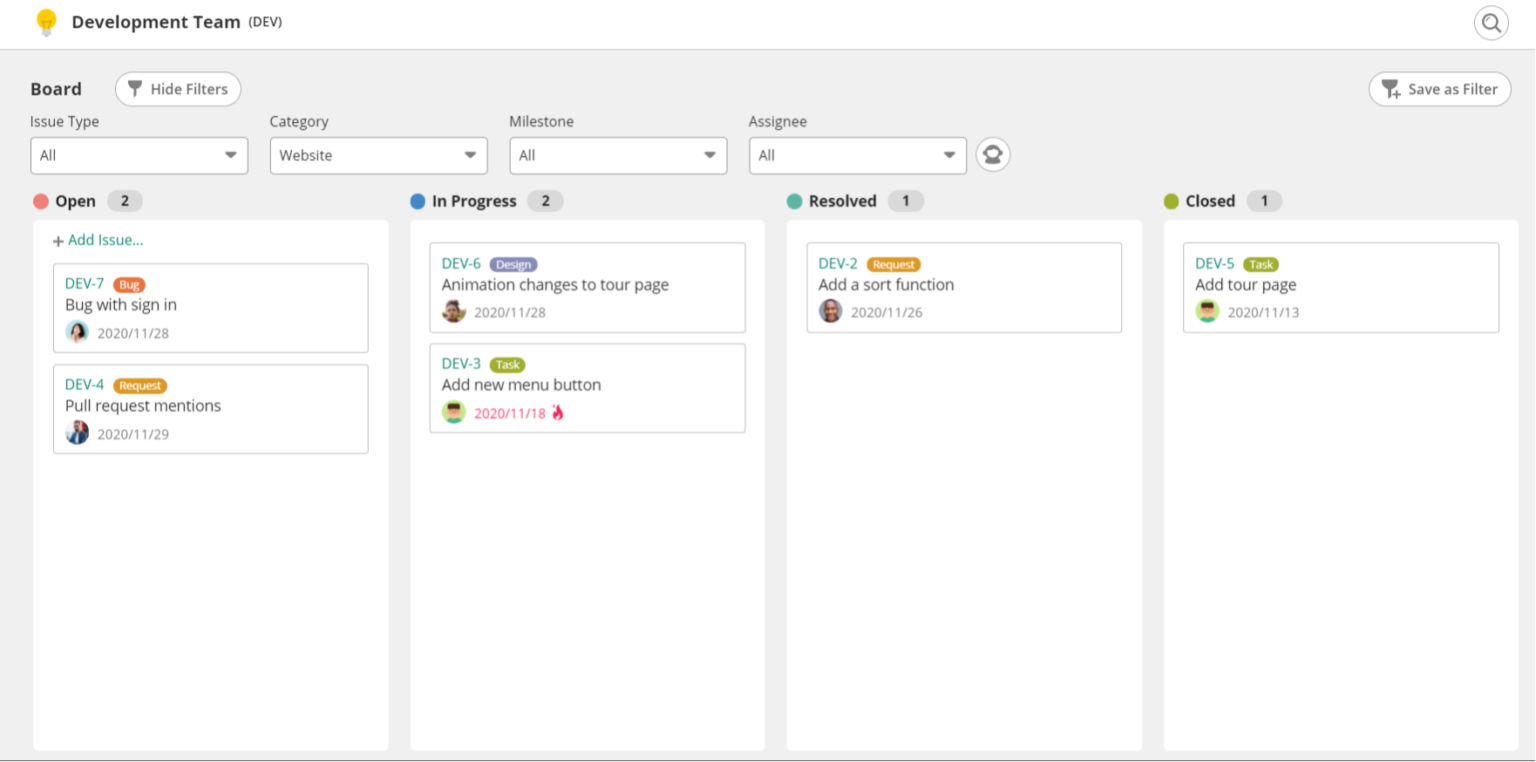Click the teal Resolved status dot
The image size is (1536, 762).
tap(794, 201)
